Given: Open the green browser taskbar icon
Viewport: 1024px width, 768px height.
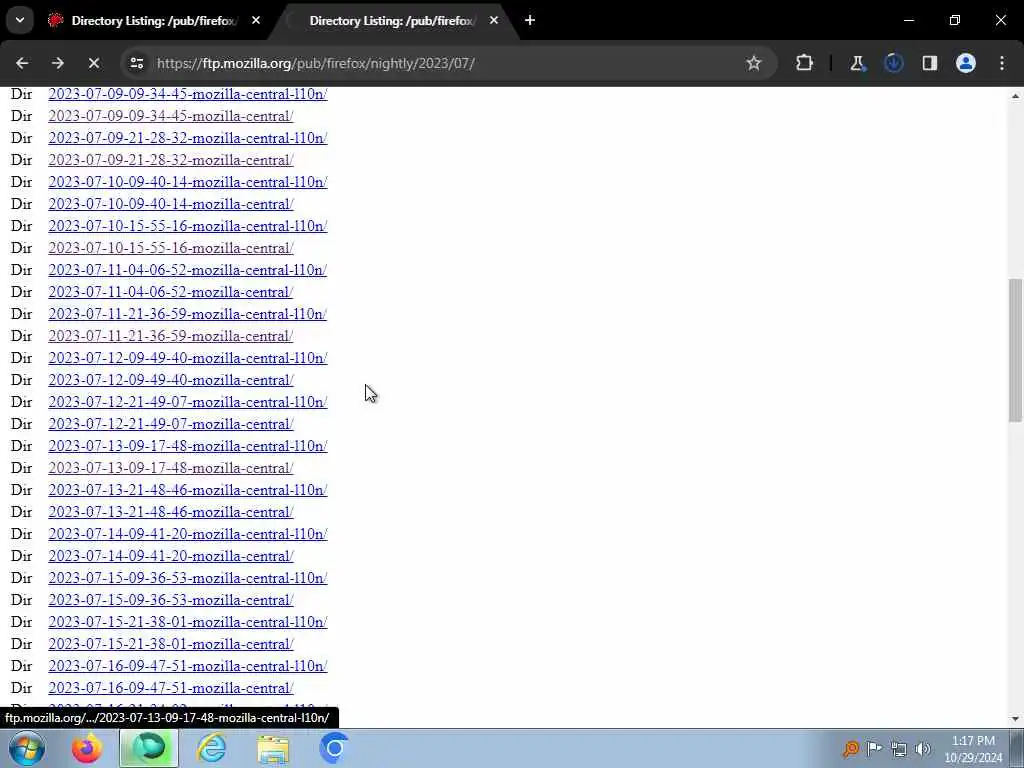Looking at the screenshot, I should (x=149, y=748).
